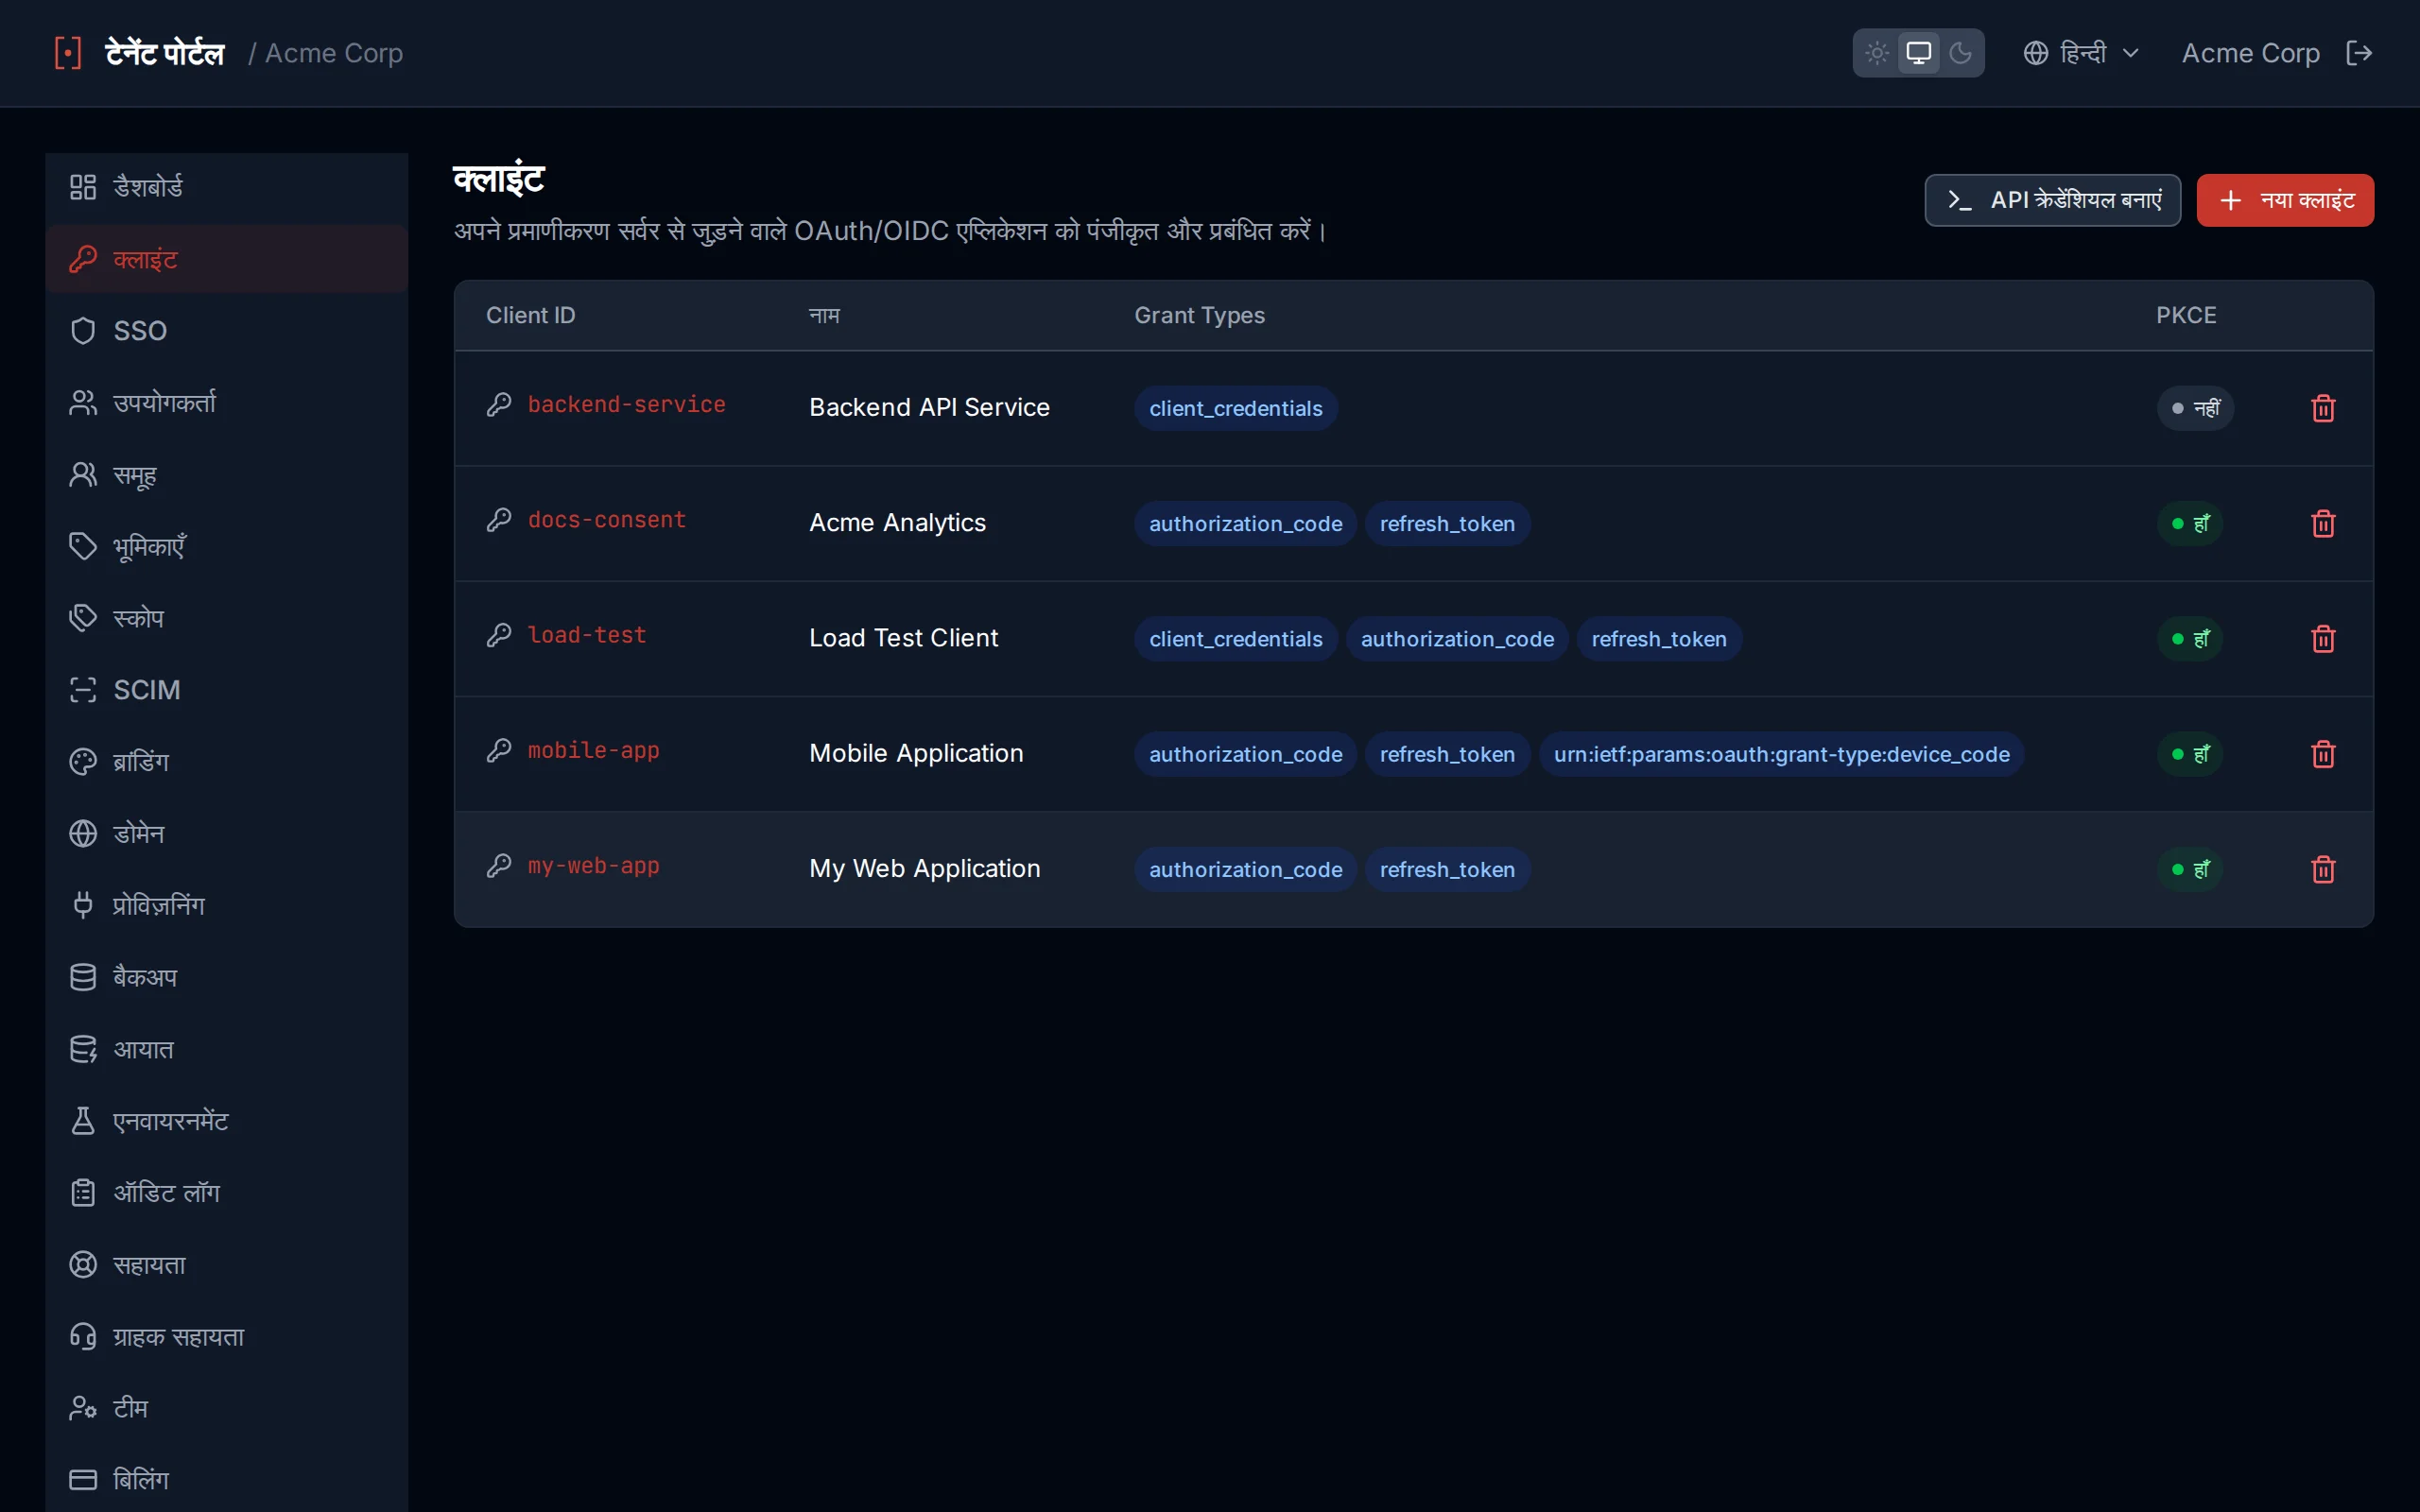This screenshot has height=1512, width=2420.
Task: Click Load Test Client name cell
Action: pos(903,638)
